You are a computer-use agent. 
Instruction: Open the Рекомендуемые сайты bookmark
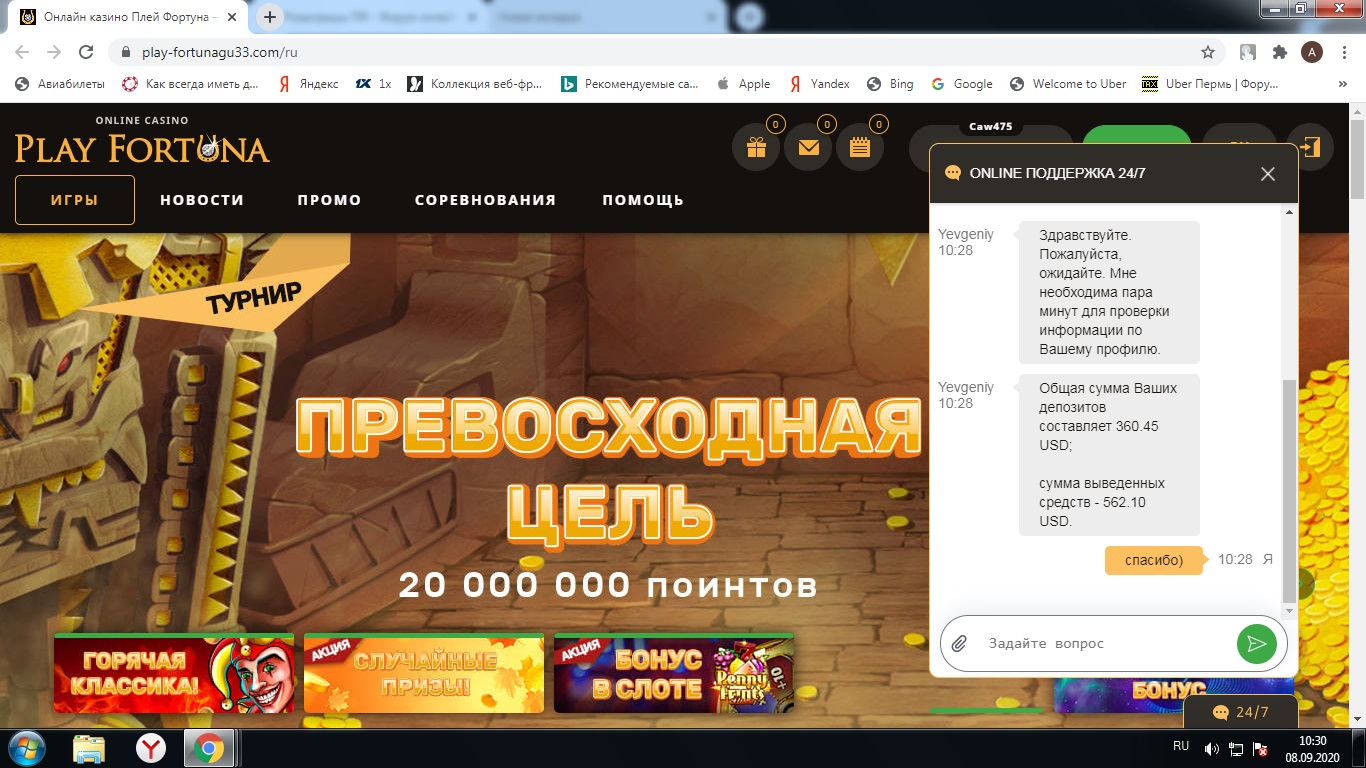click(x=630, y=84)
